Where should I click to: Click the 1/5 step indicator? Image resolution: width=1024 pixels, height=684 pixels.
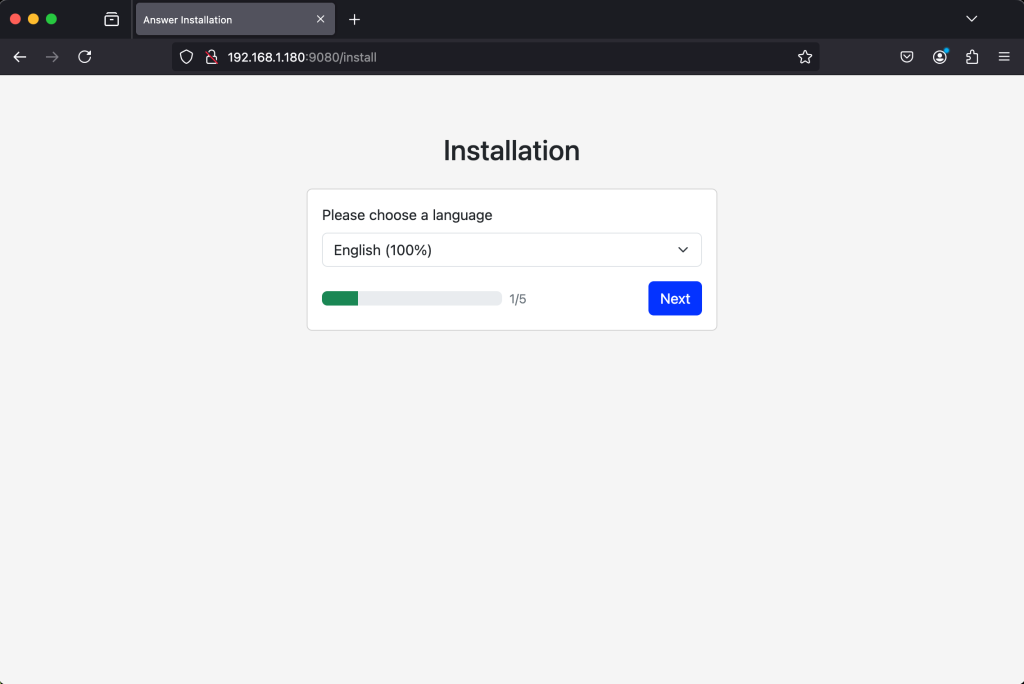[518, 298]
